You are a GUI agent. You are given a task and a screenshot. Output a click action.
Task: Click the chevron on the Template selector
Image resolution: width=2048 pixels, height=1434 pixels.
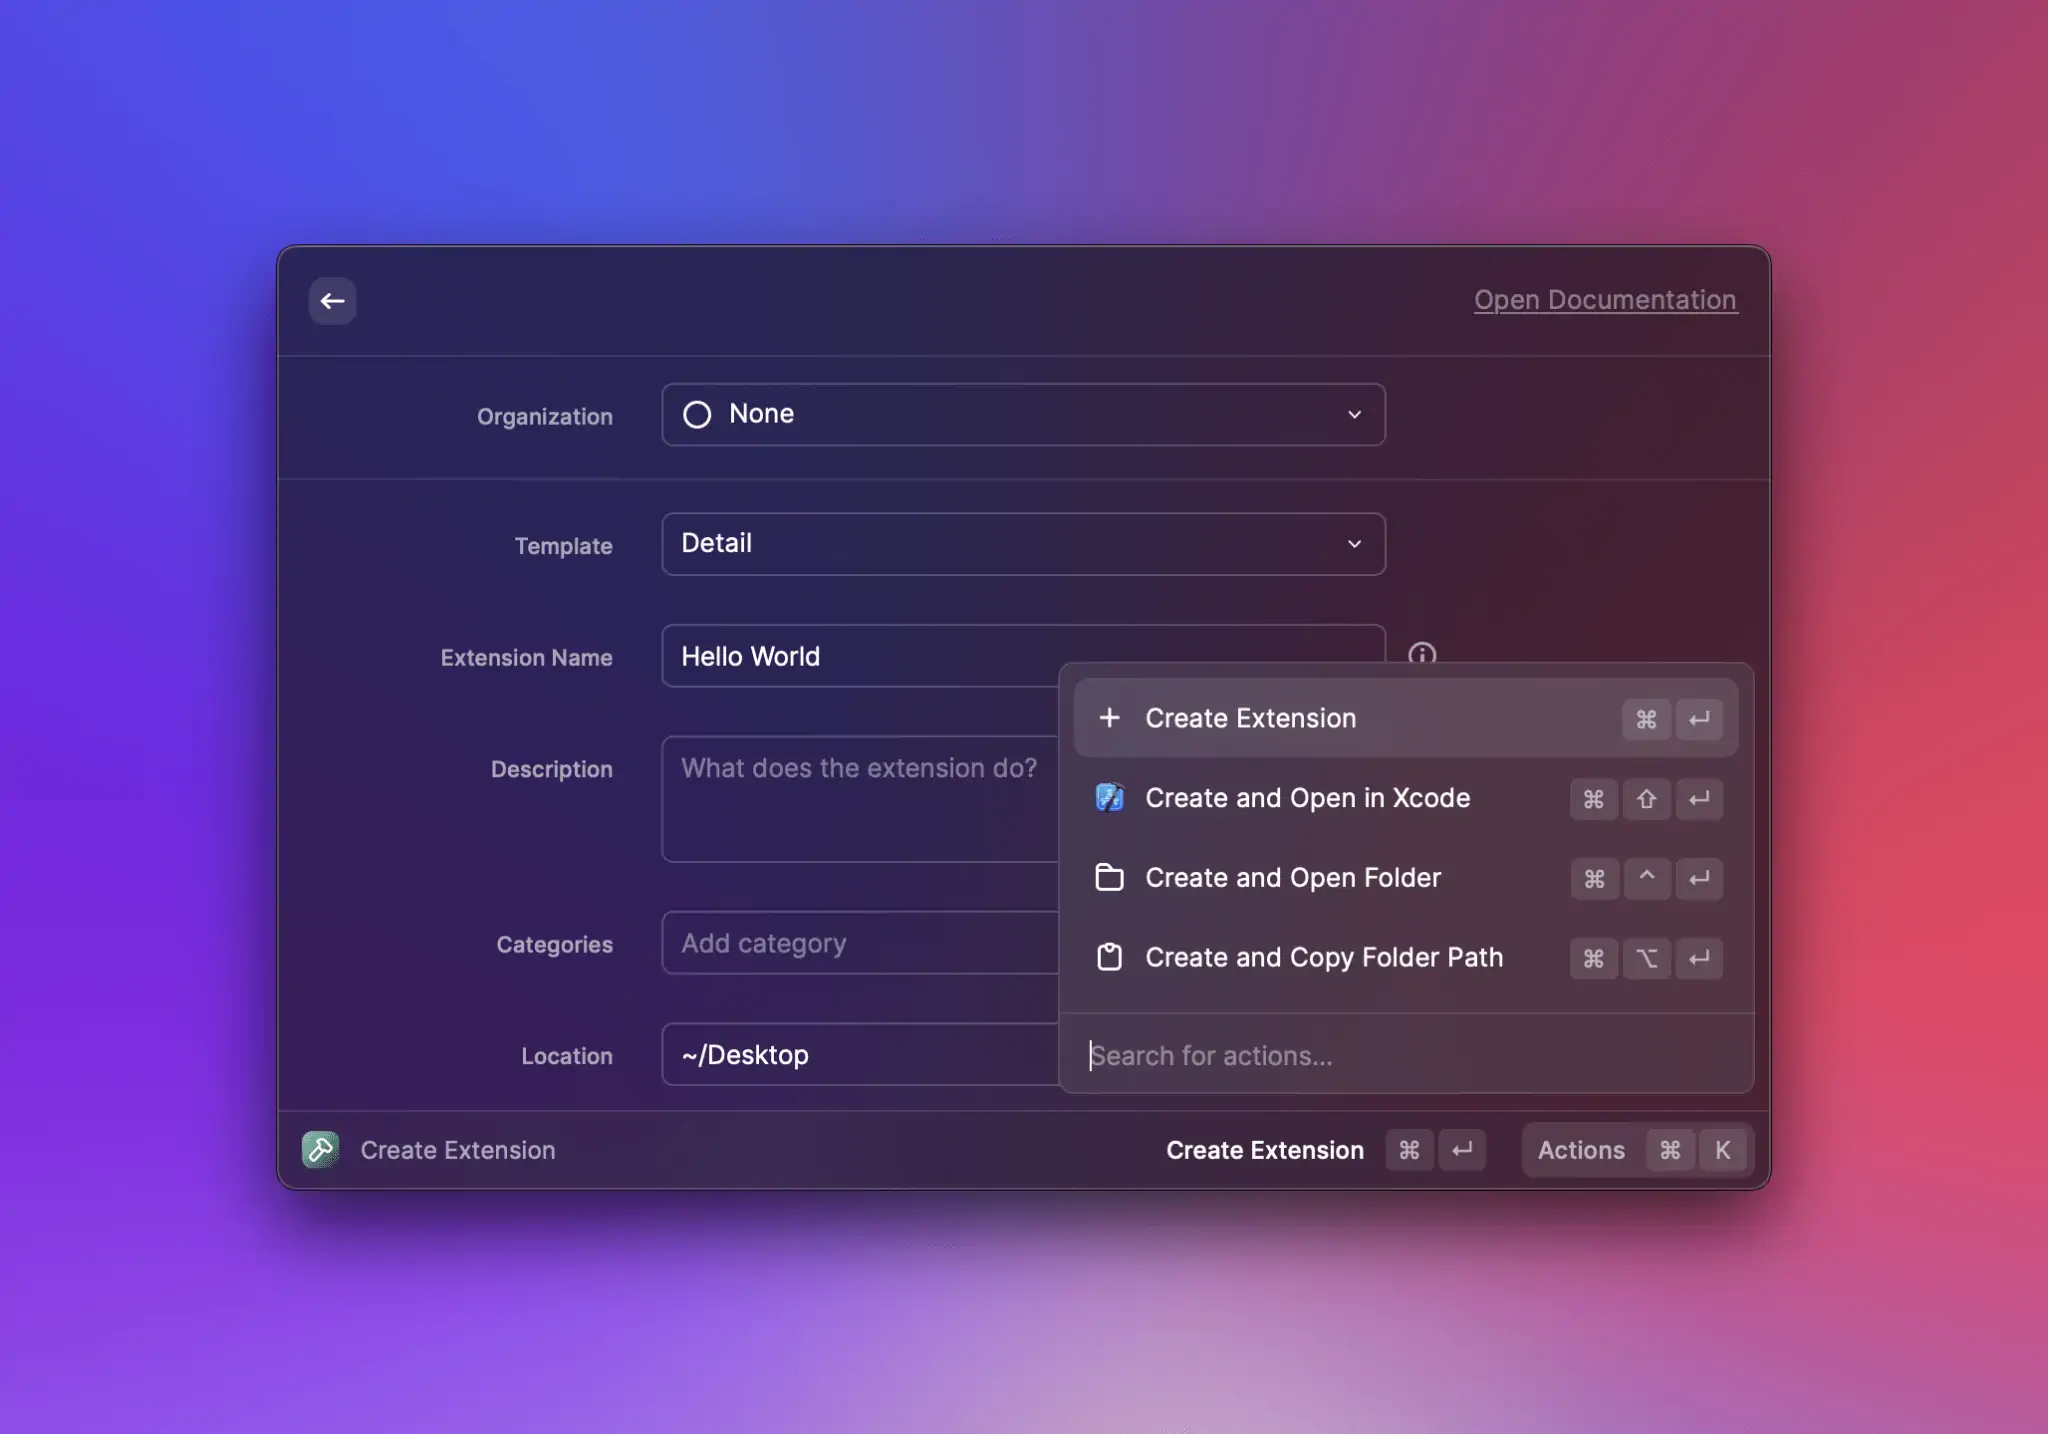[1355, 544]
